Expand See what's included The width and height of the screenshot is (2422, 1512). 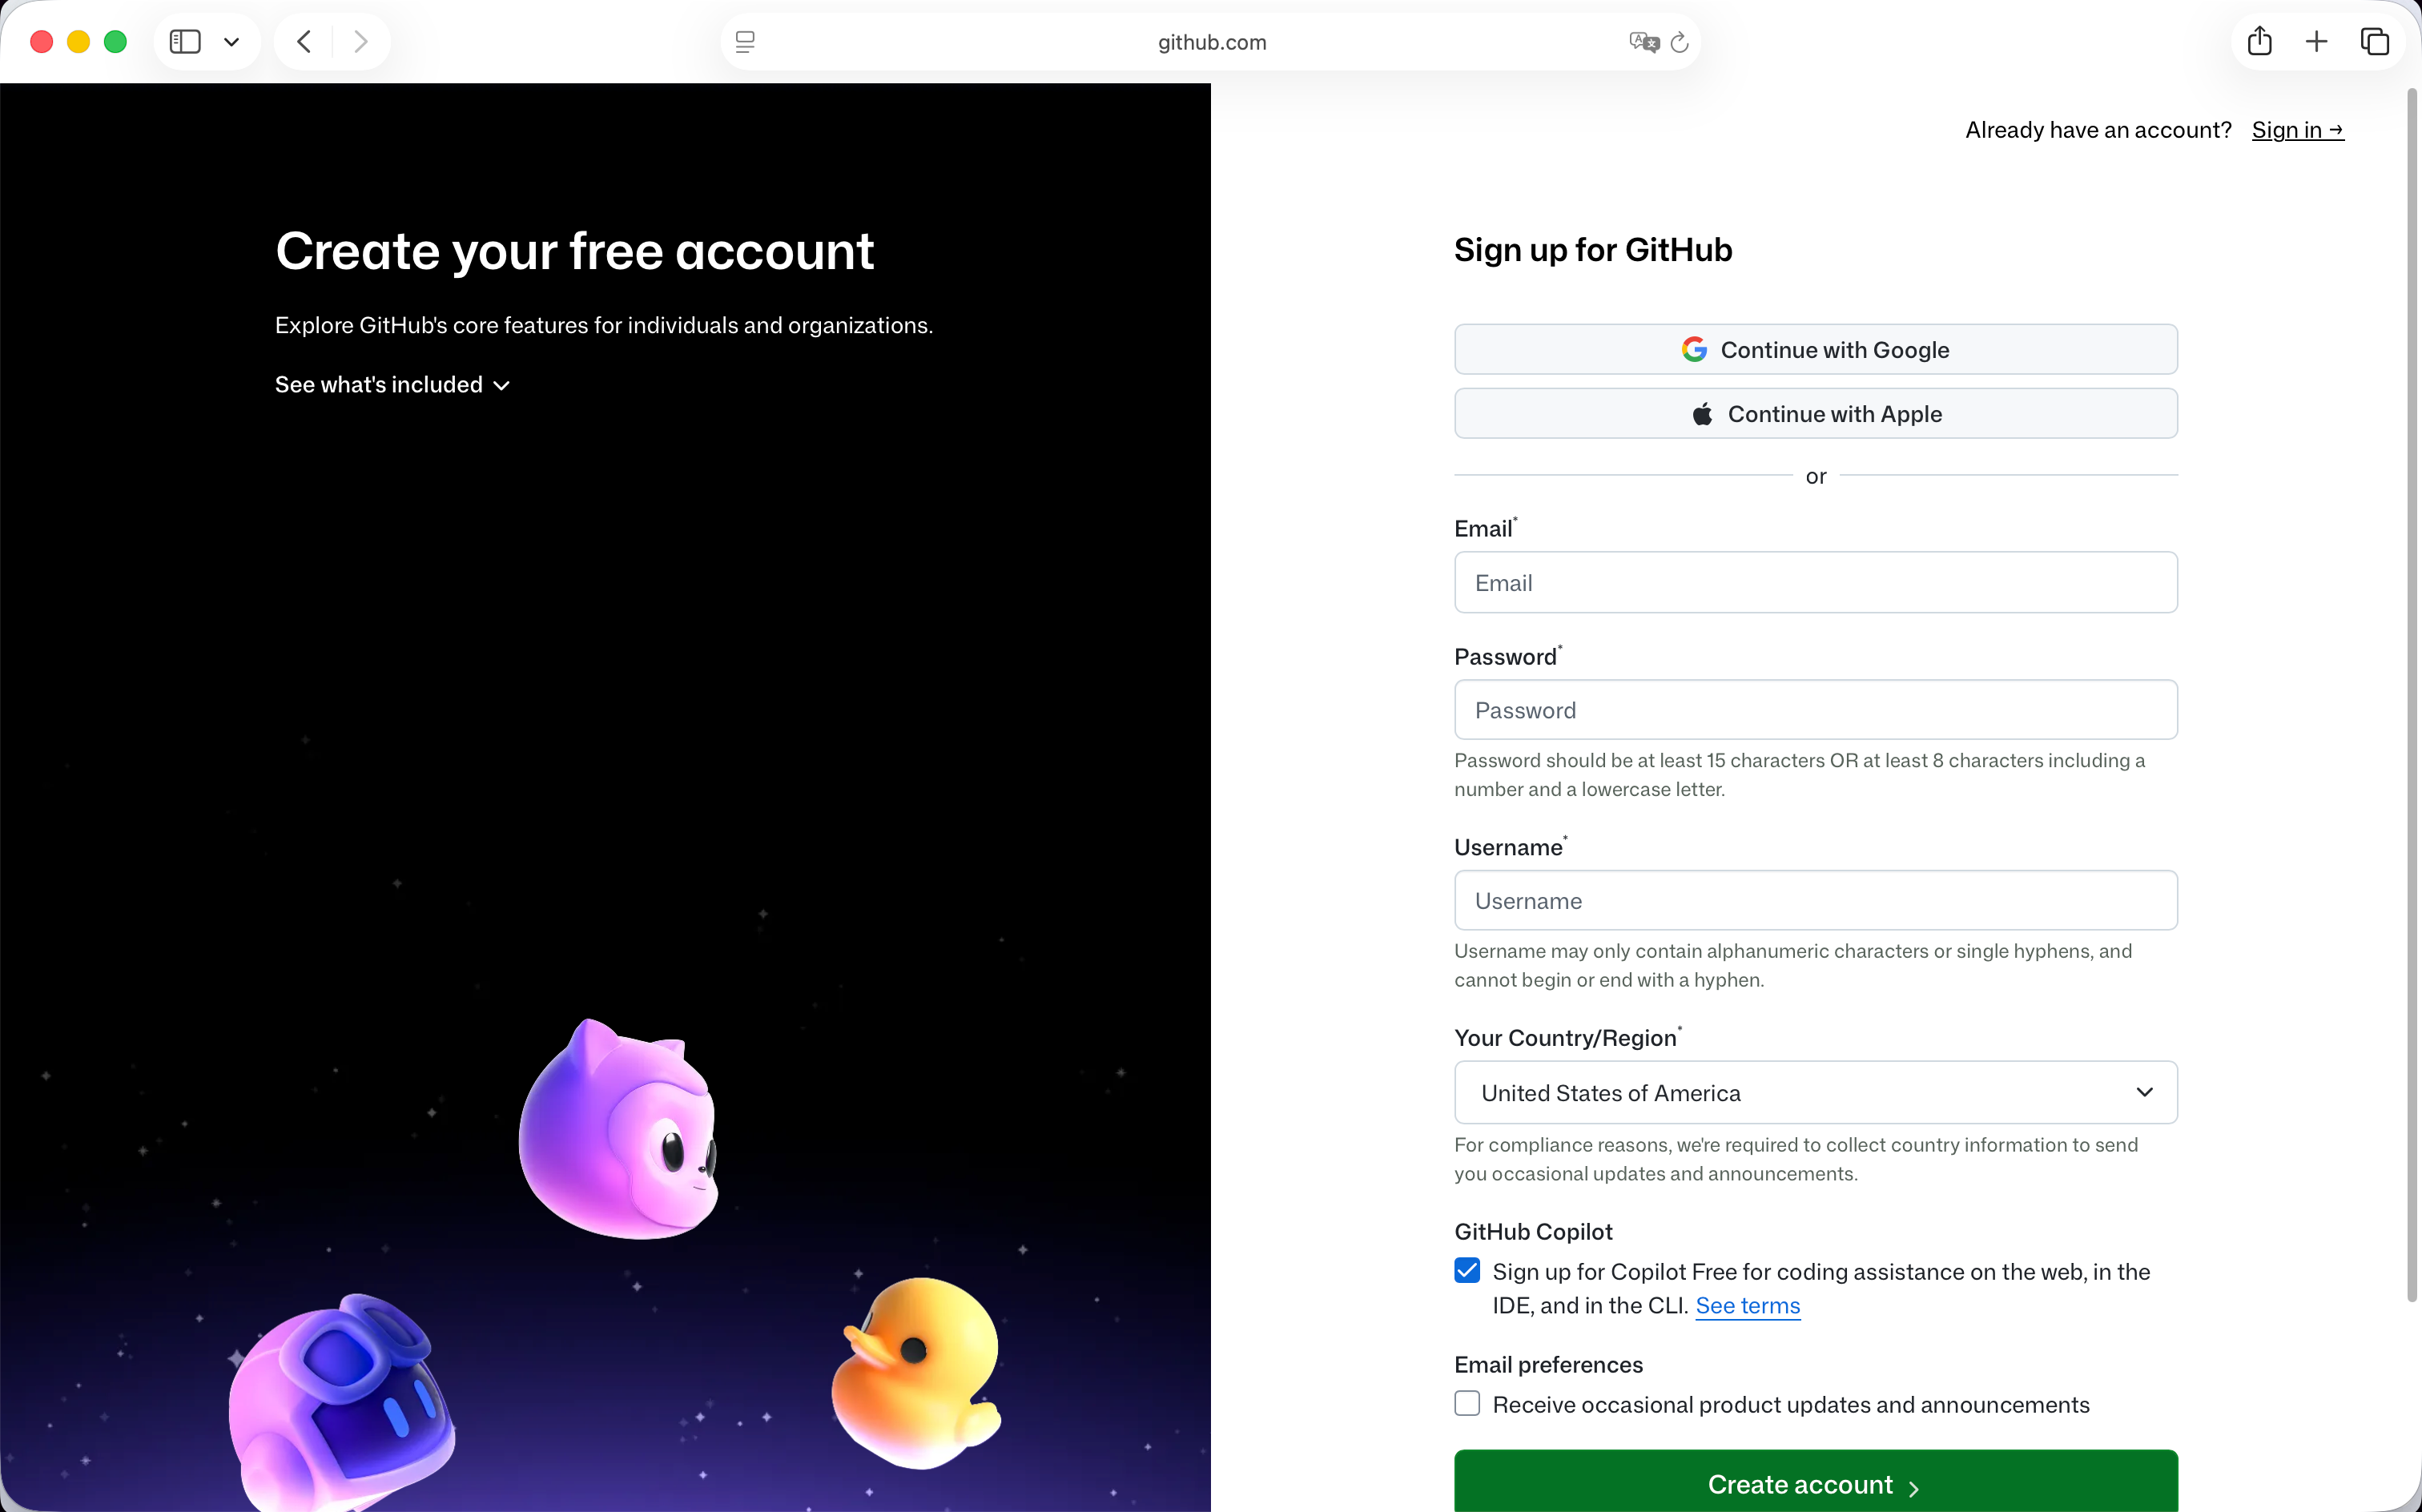(392, 385)
